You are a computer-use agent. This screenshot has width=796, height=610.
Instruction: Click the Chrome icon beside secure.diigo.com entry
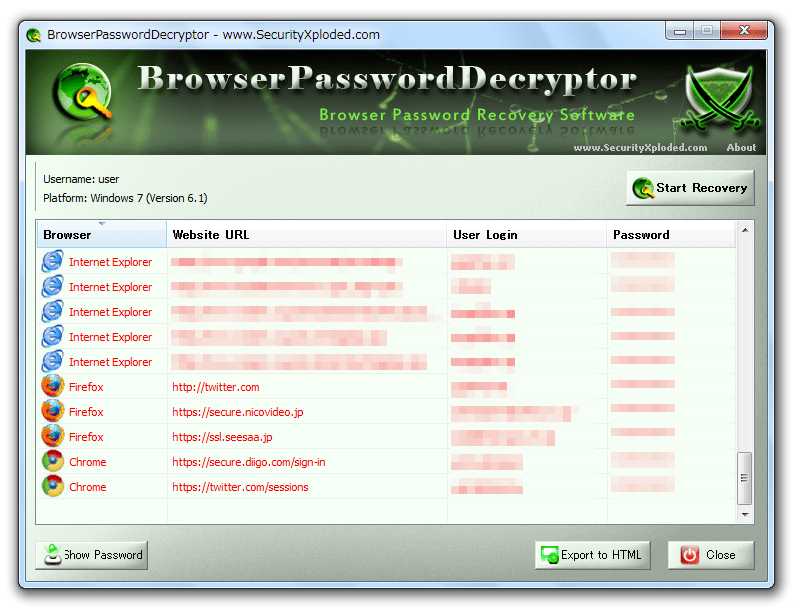point(53,461)
